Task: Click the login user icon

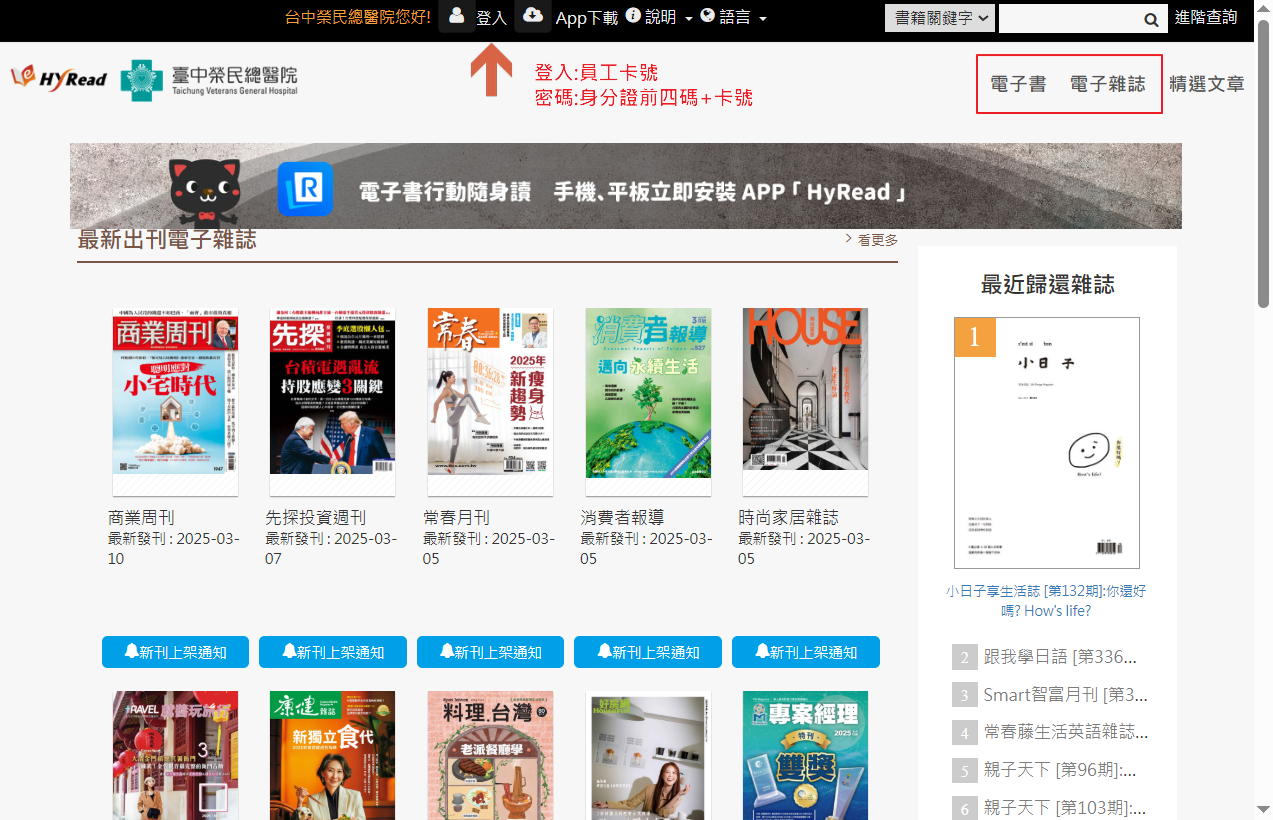Action: point(457,16)
